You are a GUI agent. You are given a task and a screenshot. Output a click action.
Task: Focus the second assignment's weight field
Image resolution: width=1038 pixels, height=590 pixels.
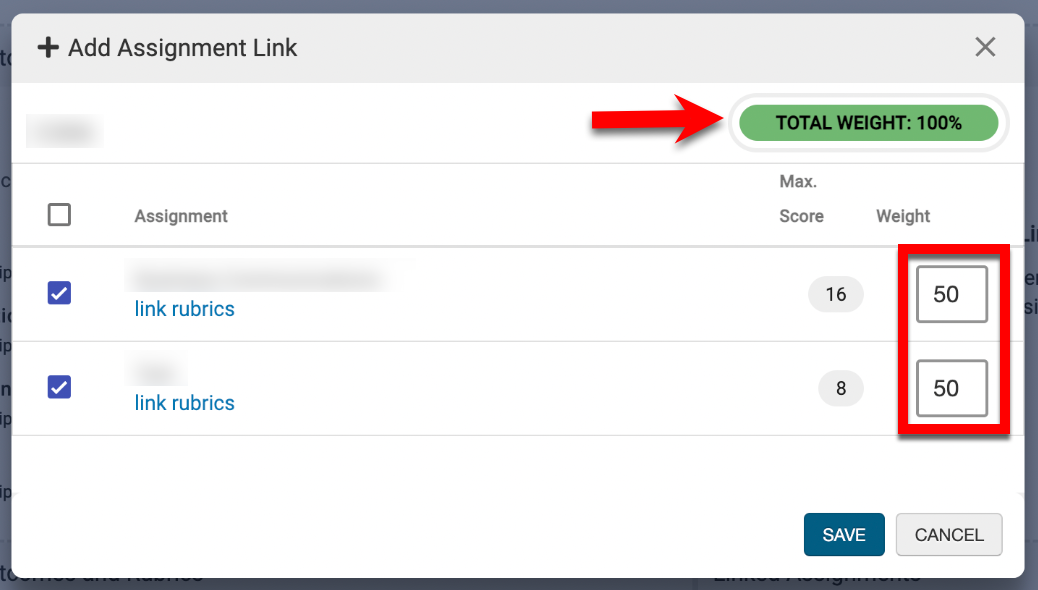point(952,388)
